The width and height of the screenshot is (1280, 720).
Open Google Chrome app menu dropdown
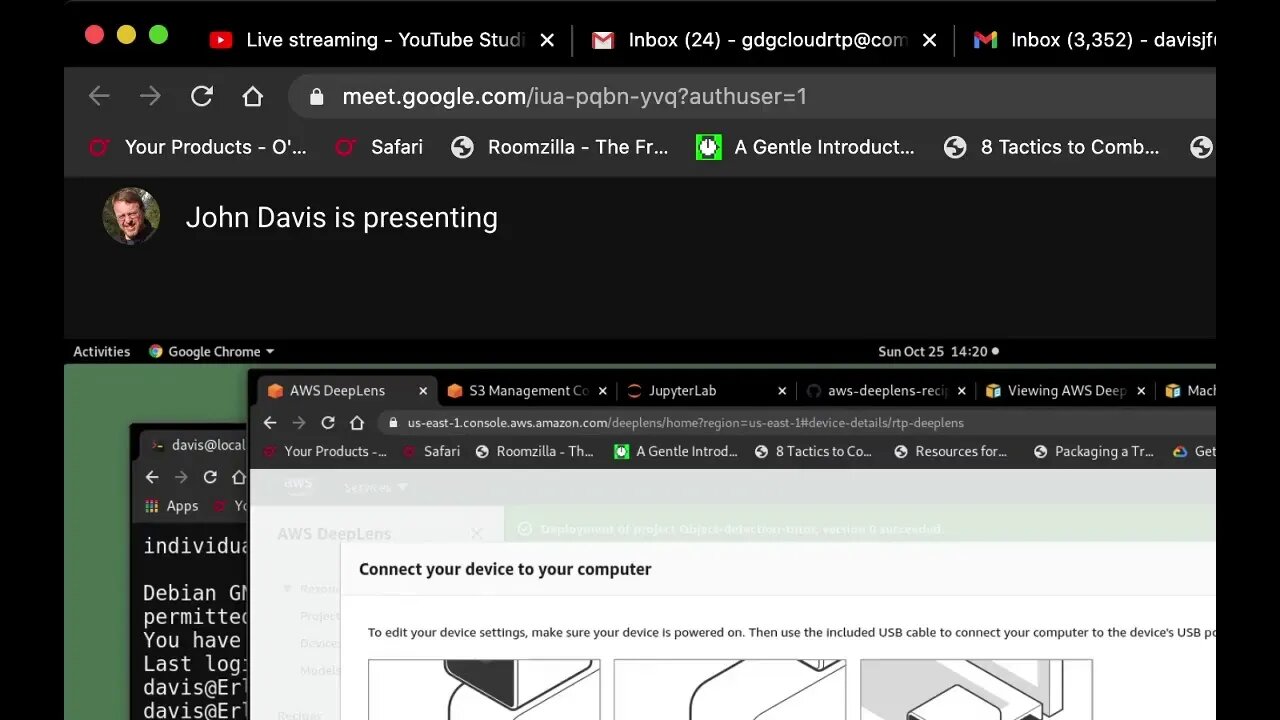(211, 351)
